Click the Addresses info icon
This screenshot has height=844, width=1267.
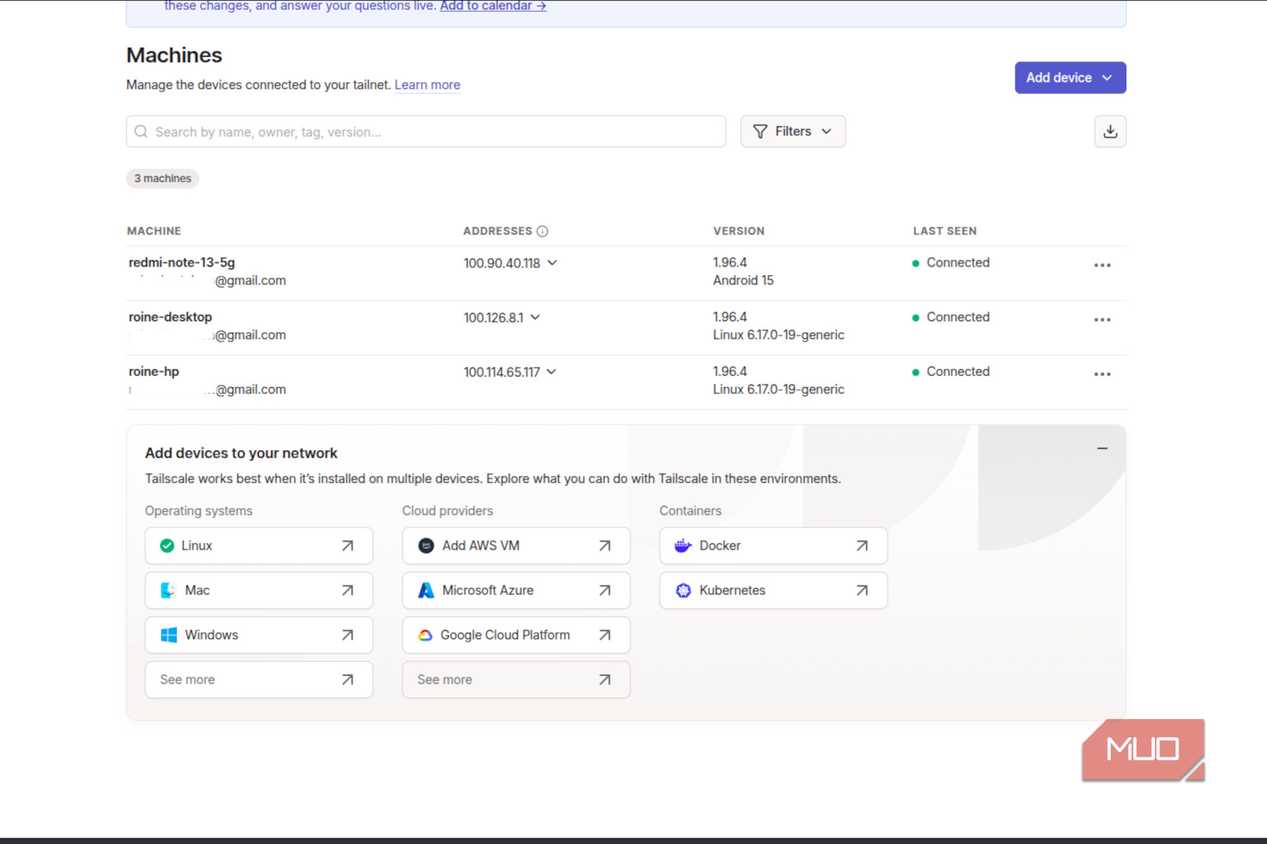(x=542, y=231)
